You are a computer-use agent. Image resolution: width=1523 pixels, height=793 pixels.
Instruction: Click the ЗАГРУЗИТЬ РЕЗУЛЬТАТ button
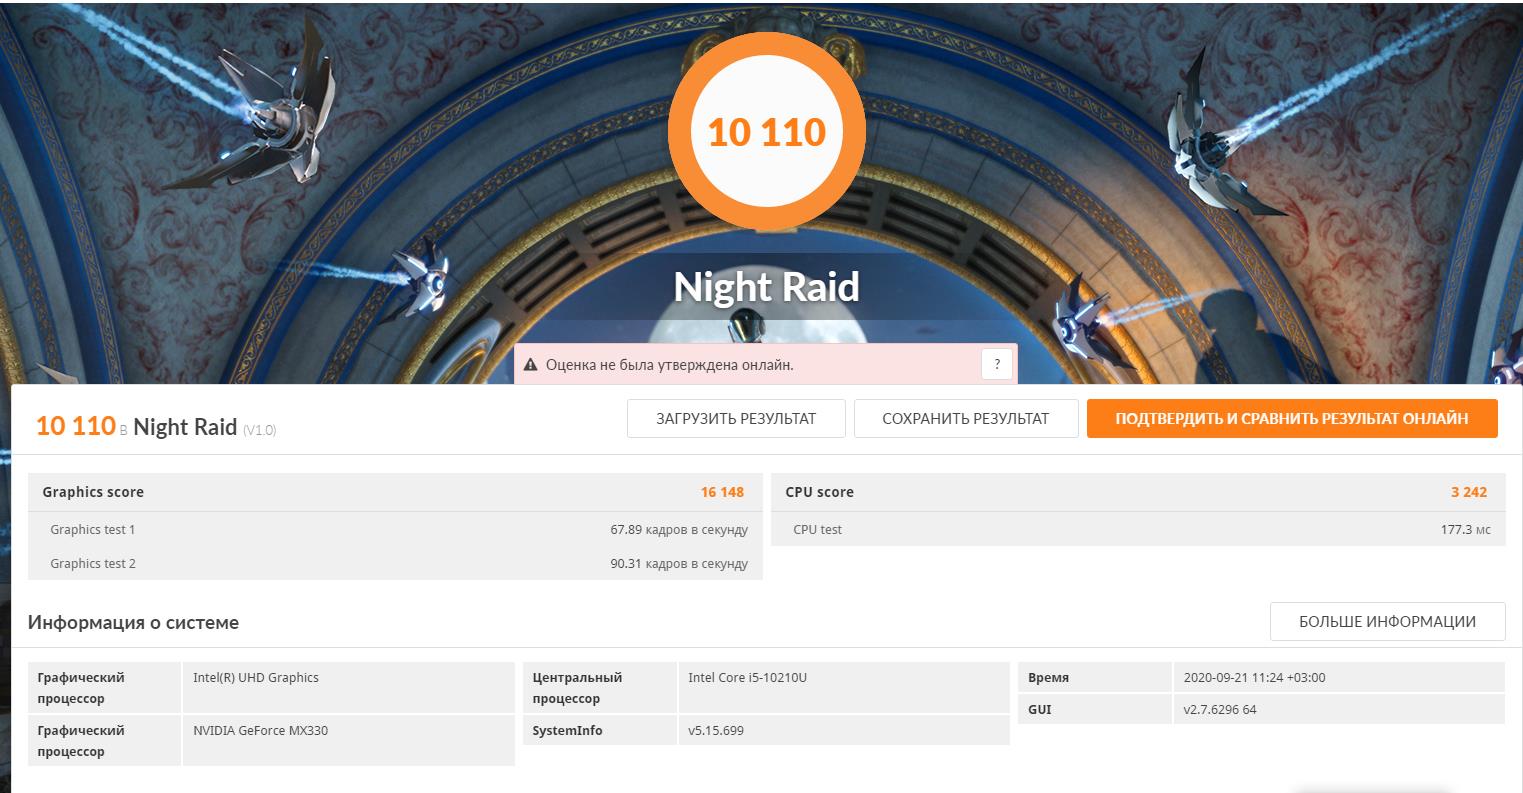point(736,419)
